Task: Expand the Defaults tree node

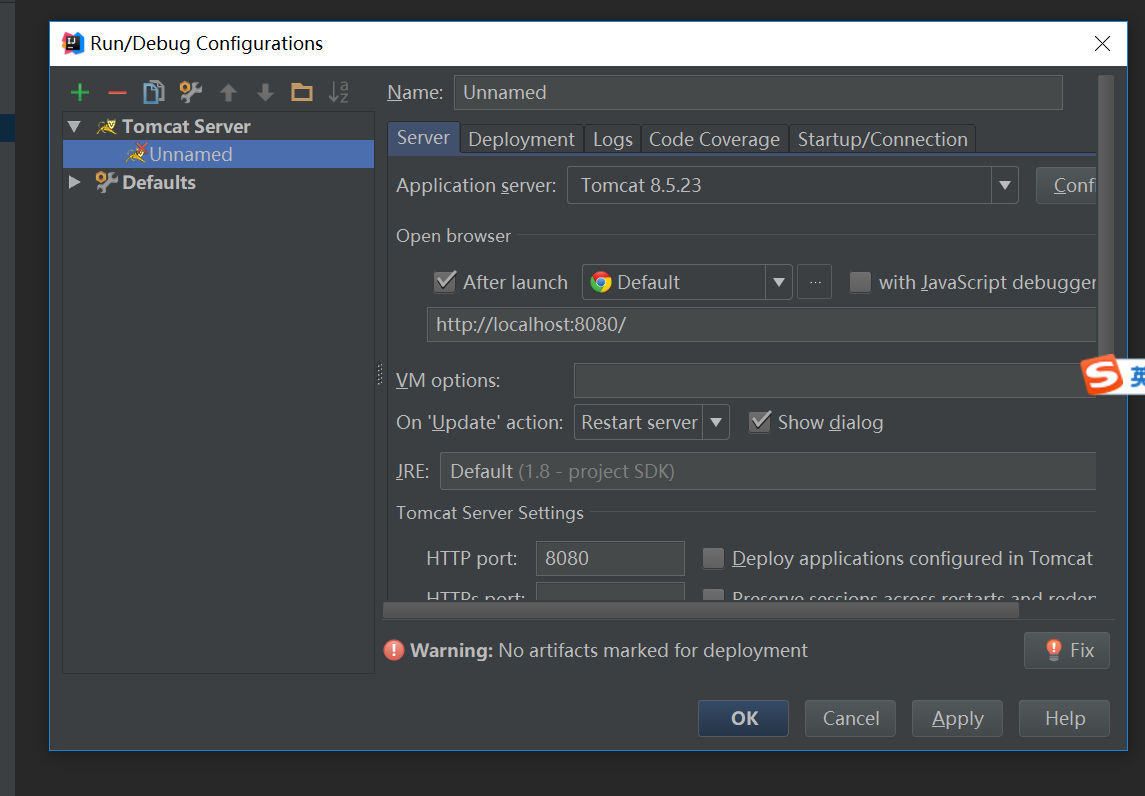Action: coord(74,182)
